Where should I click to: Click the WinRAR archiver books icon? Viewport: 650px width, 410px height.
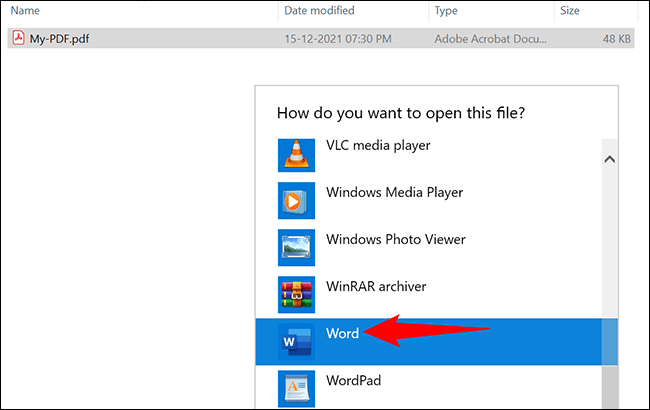click(296, 294)
